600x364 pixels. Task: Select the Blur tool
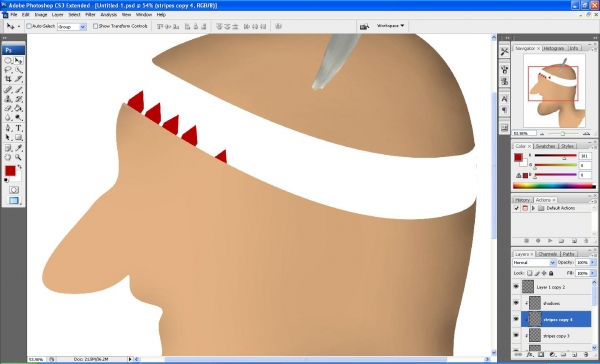[x=8, y=118]
